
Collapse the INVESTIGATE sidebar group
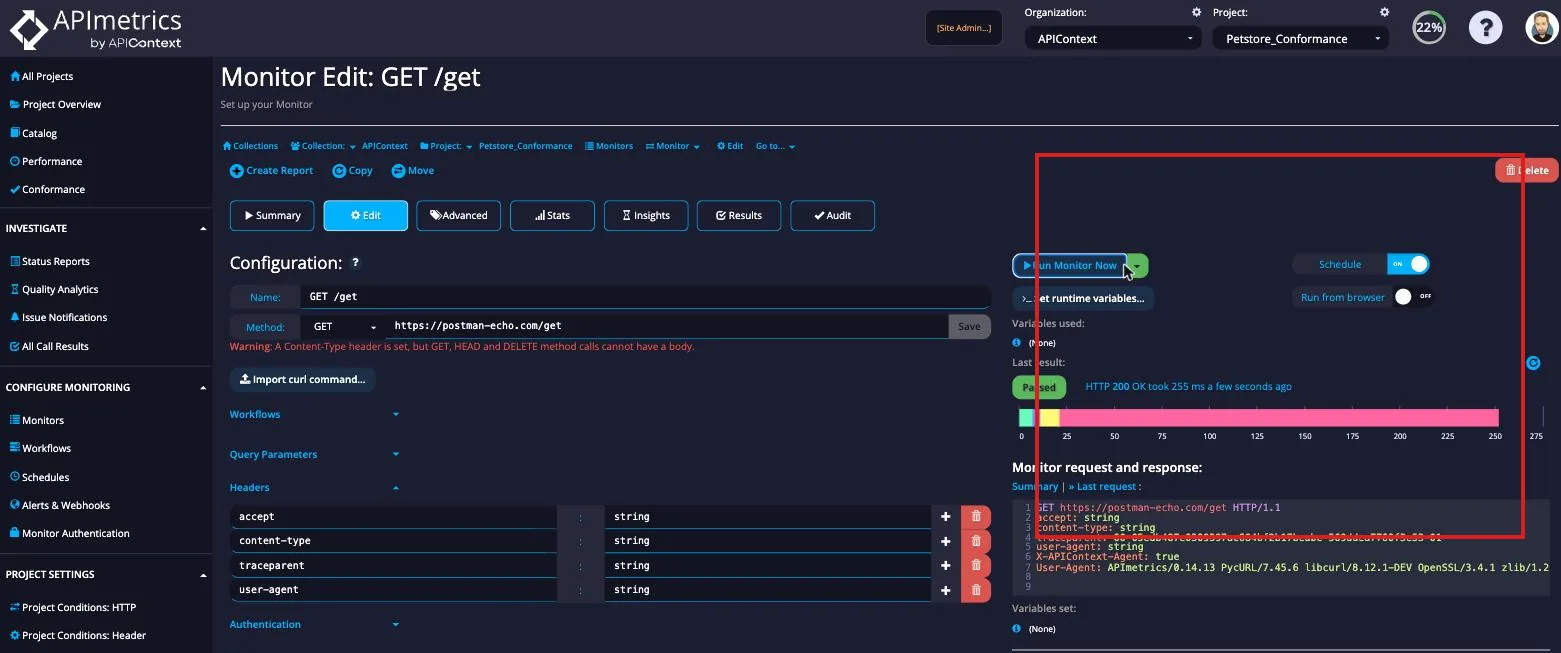tap(204, 228)
